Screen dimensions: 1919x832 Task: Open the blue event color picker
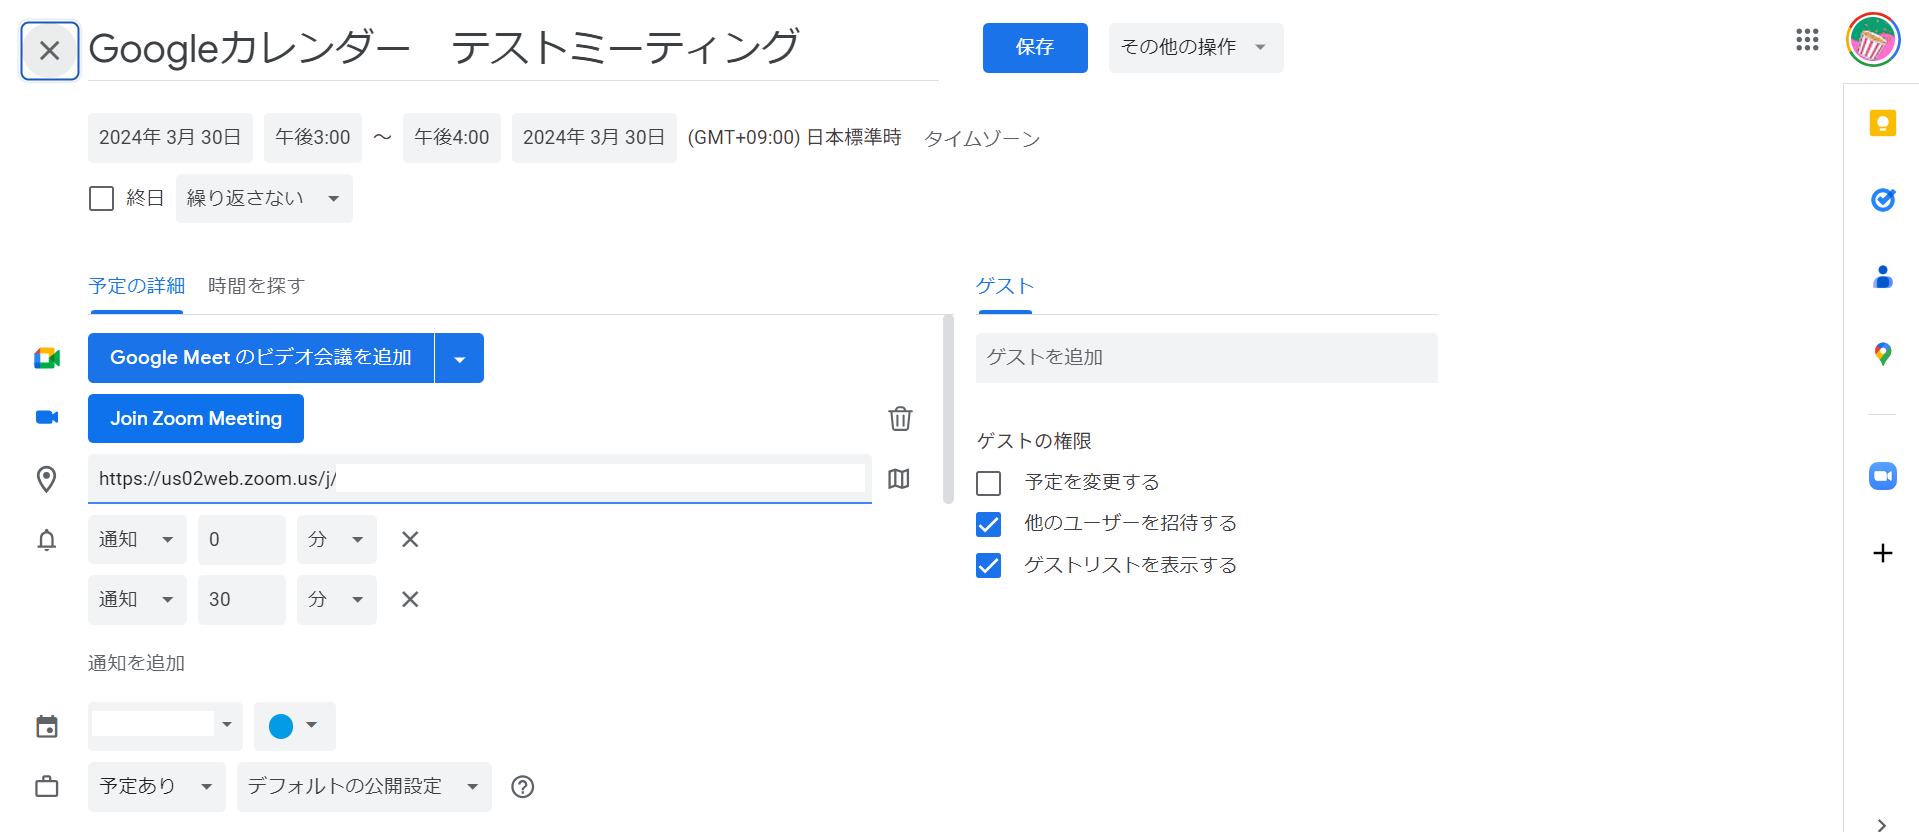(294, 726)
